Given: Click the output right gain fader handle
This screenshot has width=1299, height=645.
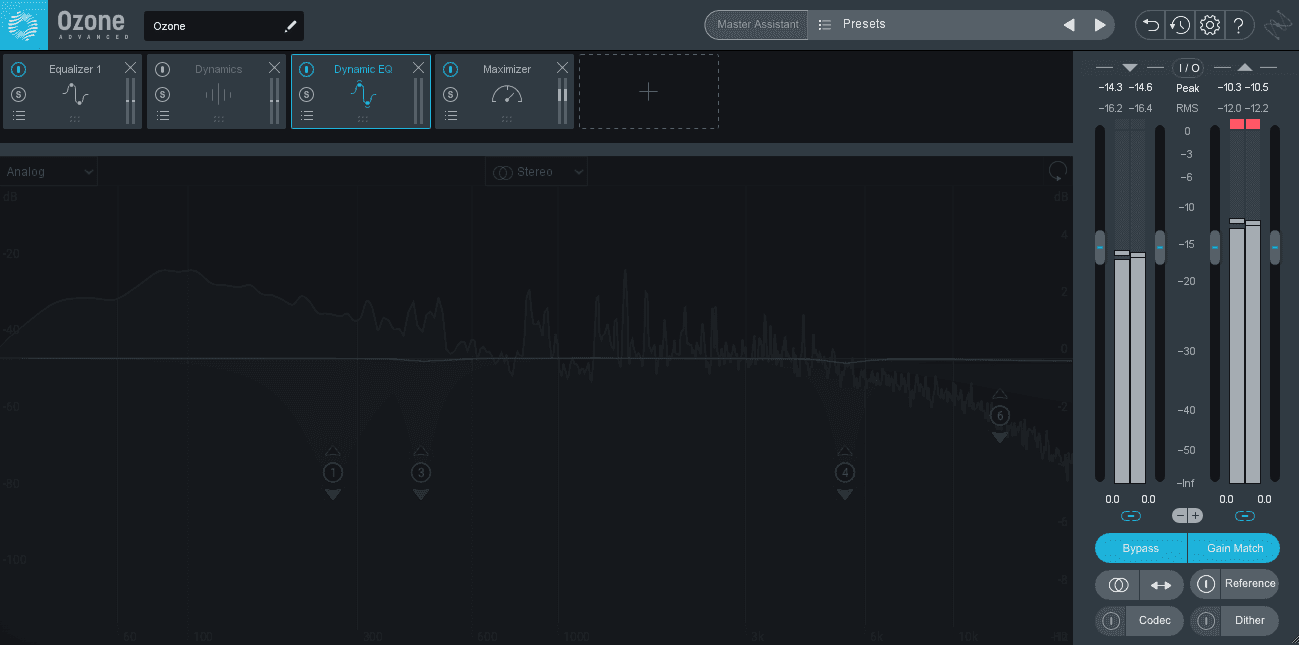Looking at the screenshot, I should coord(1275,247).
